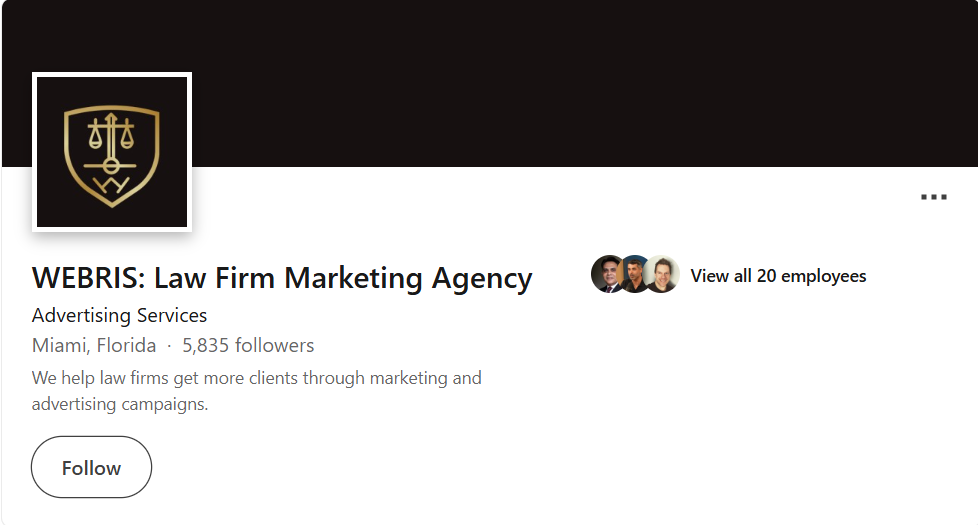Click the third employee avatar
The height and width of the screenshot is (525, 978).
(x=662, y=275)
